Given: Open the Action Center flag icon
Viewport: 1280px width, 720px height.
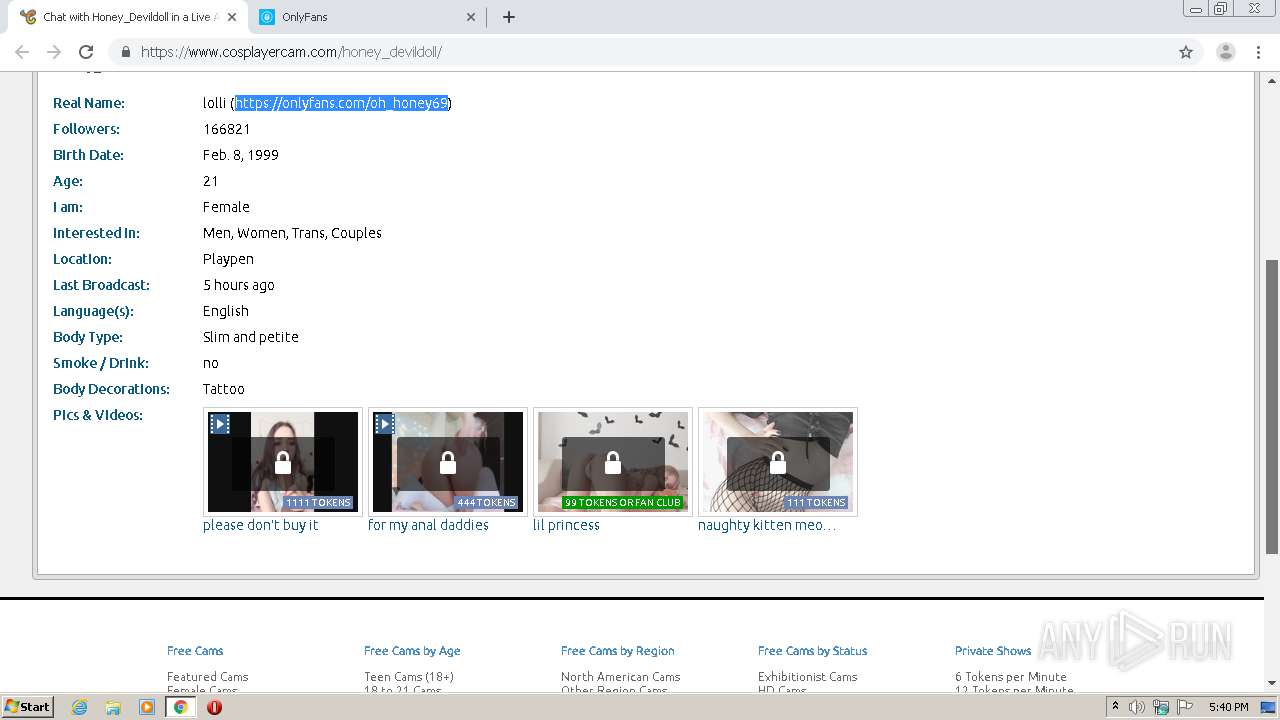Looking at the screenshot, I should (x=1184, y=707).
